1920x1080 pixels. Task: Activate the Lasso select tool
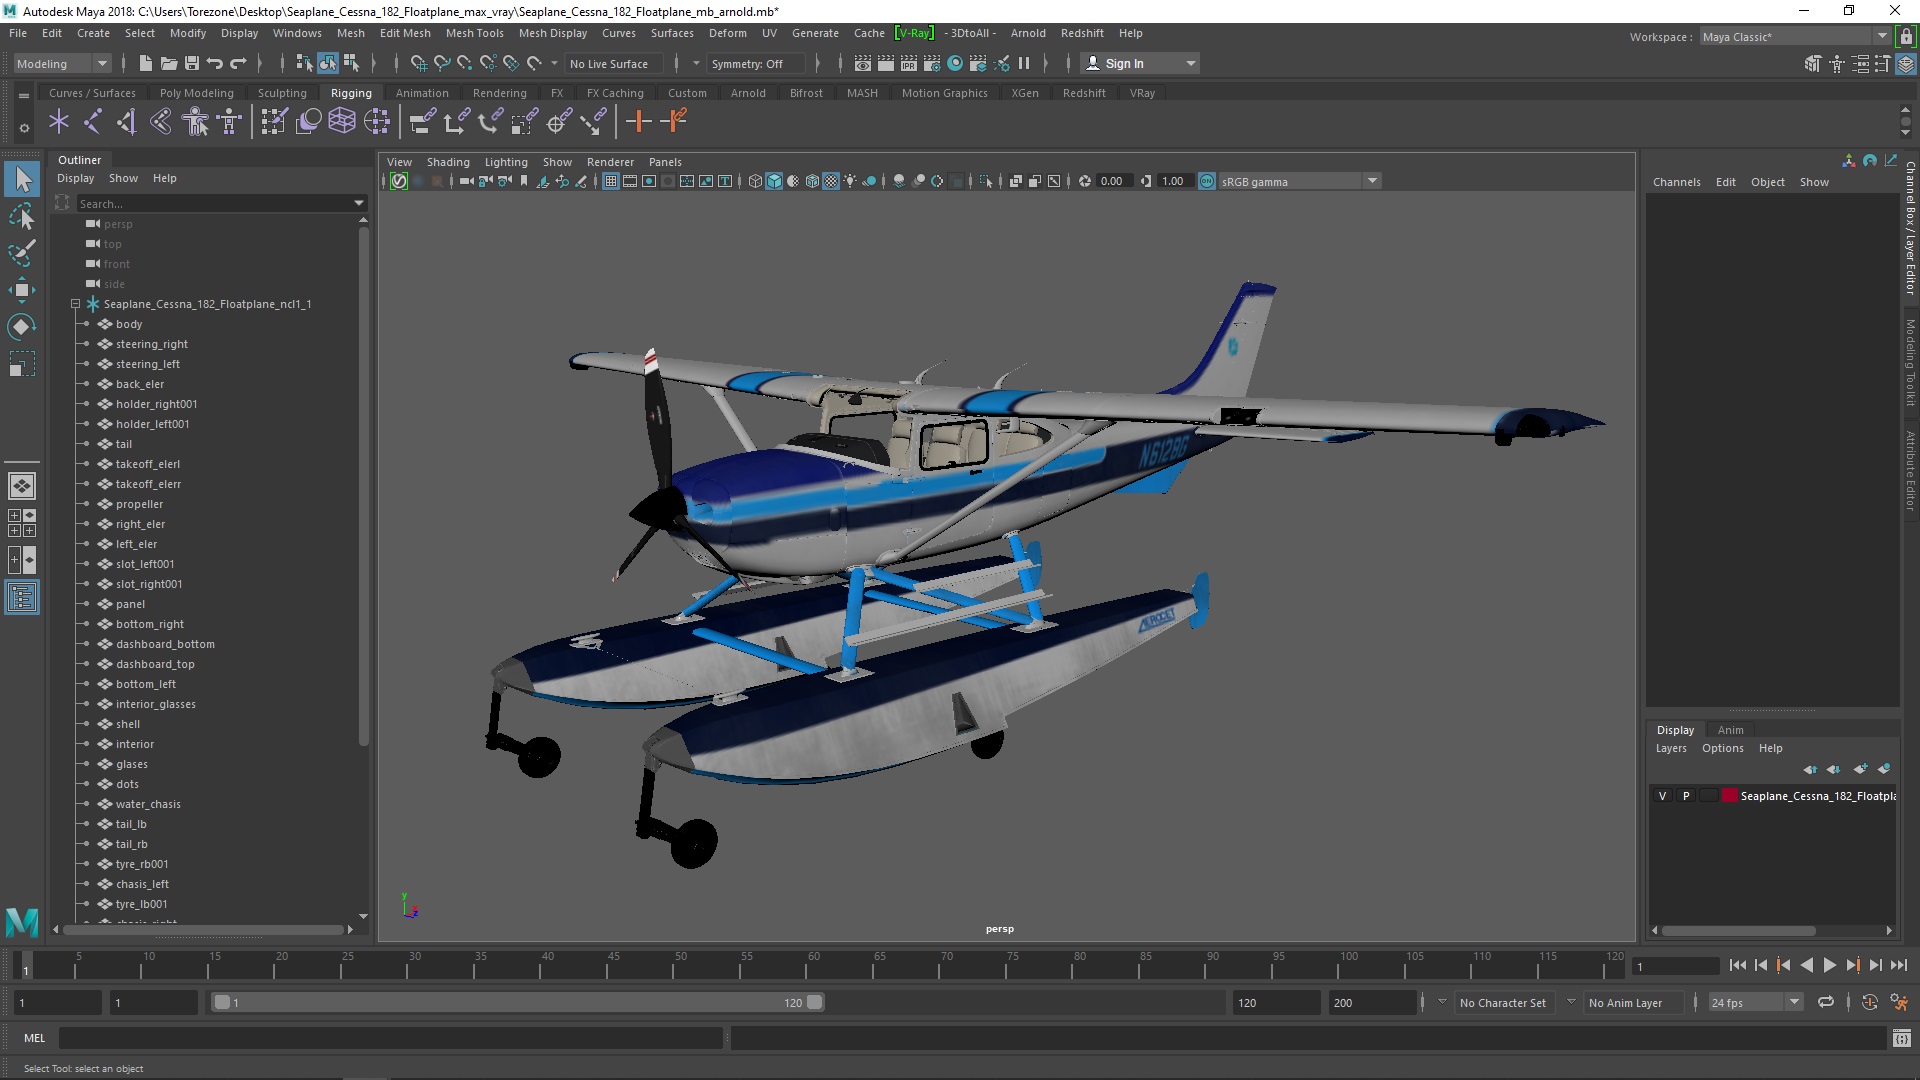coord(22,217)
